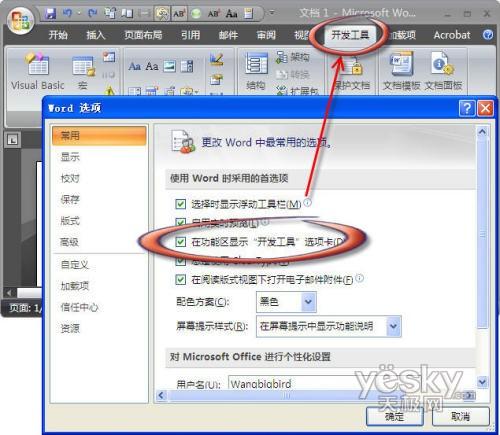Screen dimensions: 500x435
Task: Toggle 选择时显示浮动工具栏 checkbox
Action: (180, 204)
